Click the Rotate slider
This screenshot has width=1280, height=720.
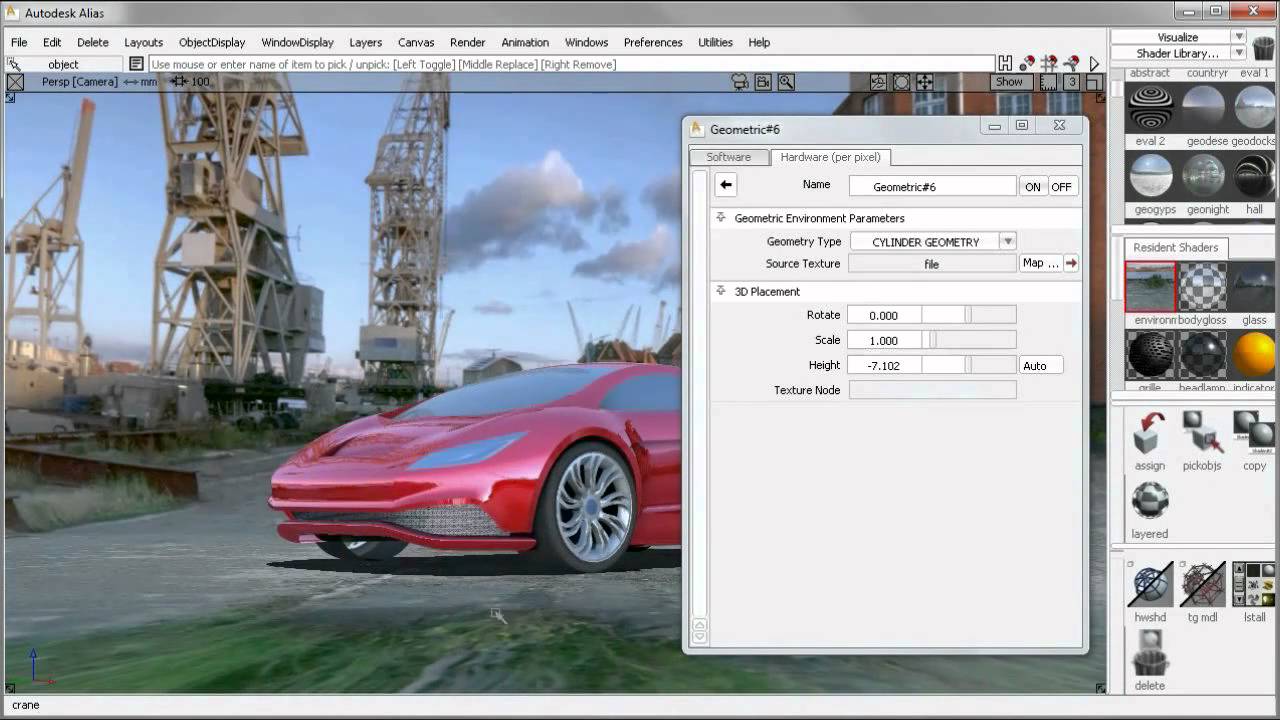click(x=968, y=314)
